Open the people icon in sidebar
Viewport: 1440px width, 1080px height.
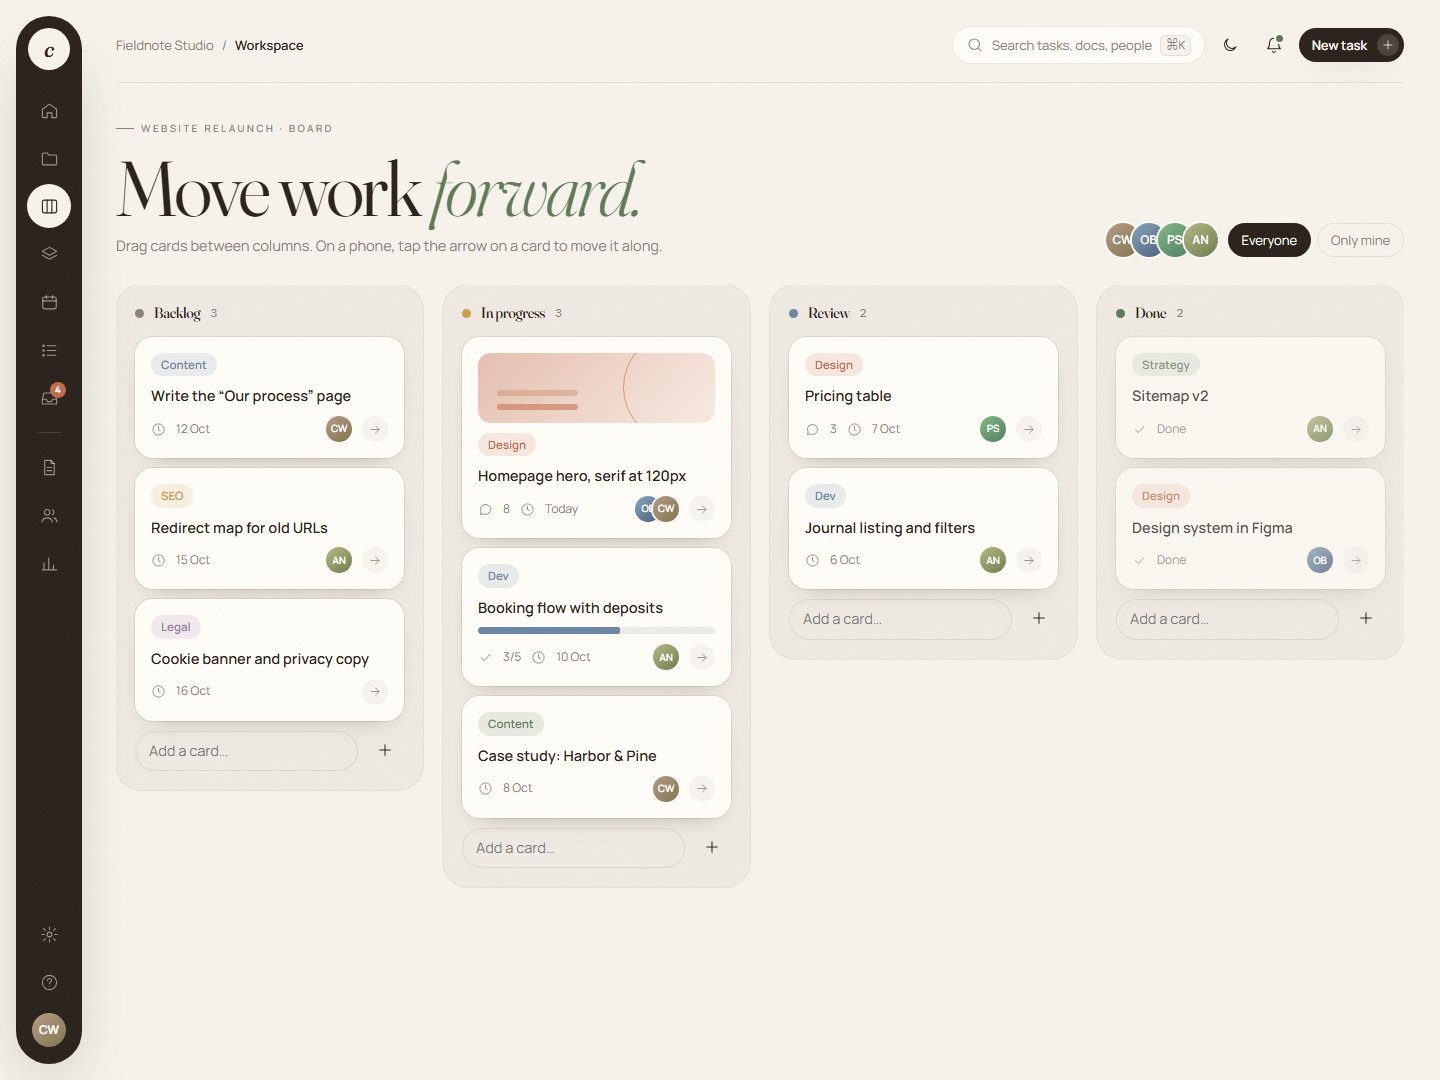coord(49,516)
